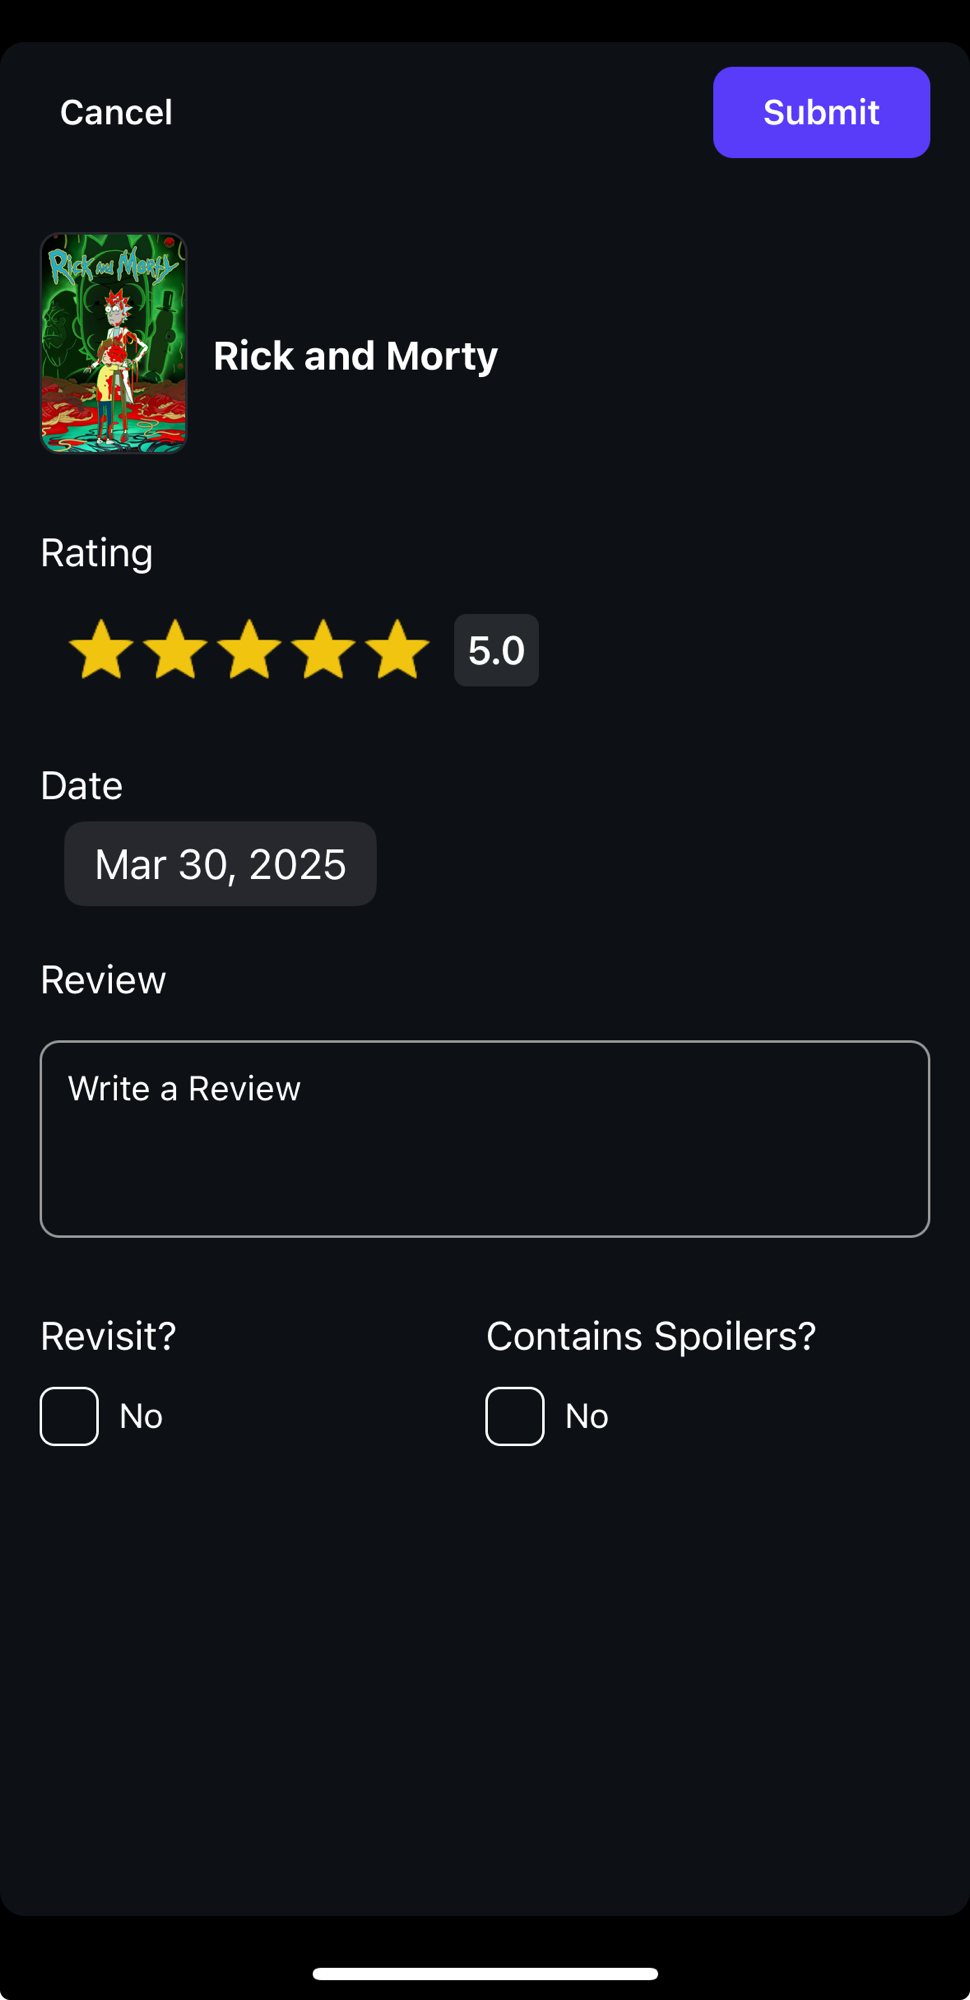Viewport: 970px width, 2000px height.
Task: Click the Rating section label
Action: point(97,553)
